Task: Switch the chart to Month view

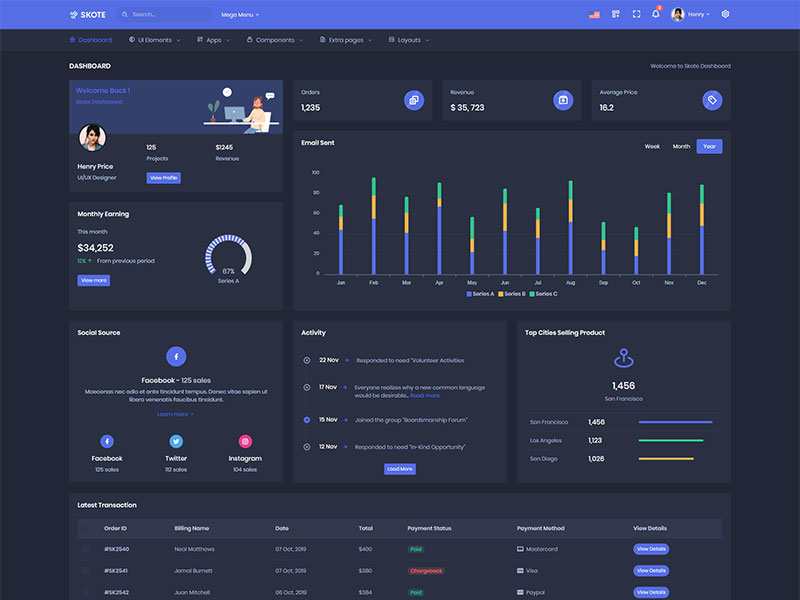Action: point(681,146)
